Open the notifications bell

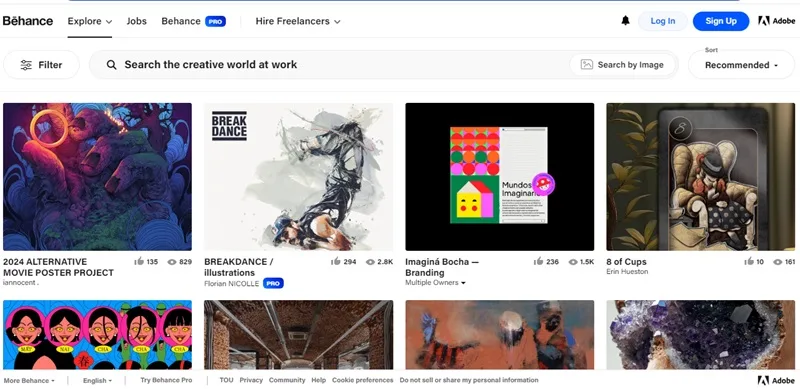625,21
